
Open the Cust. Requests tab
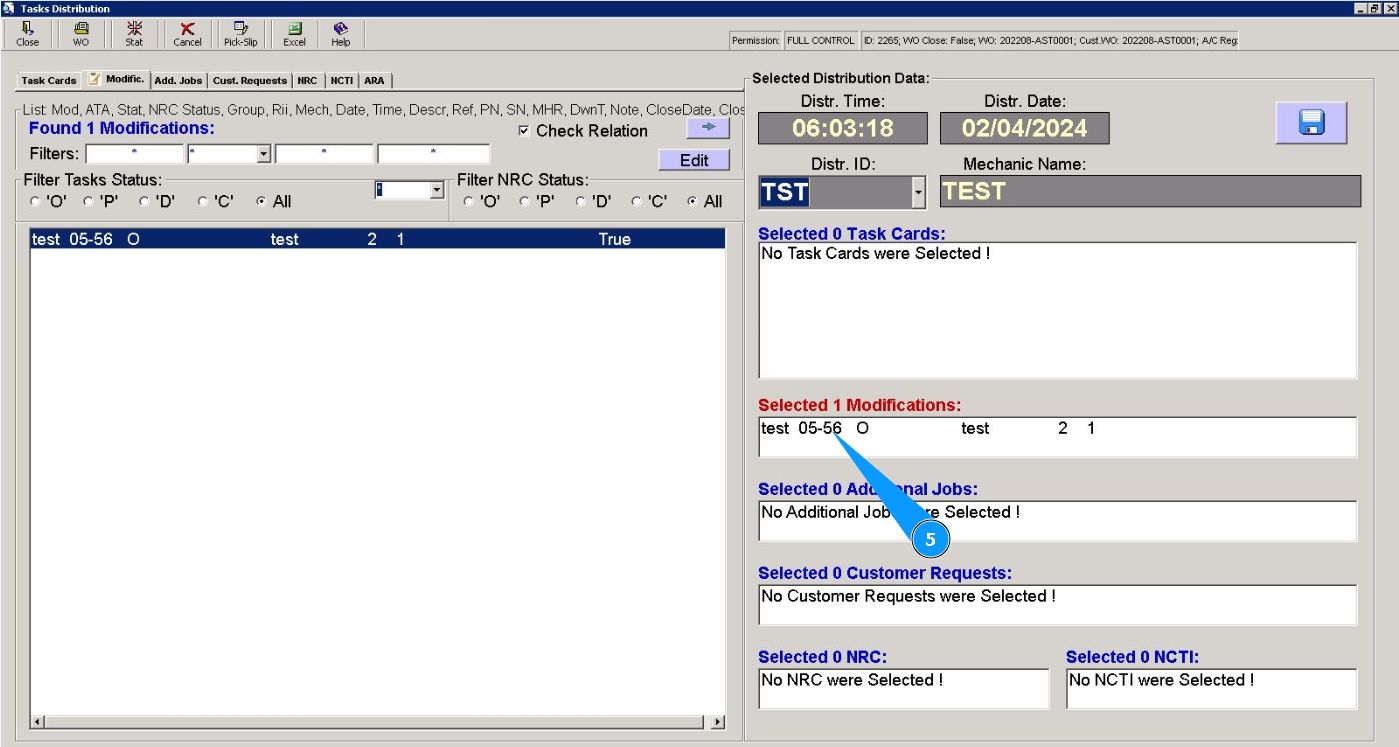click(x=250, y=80)
